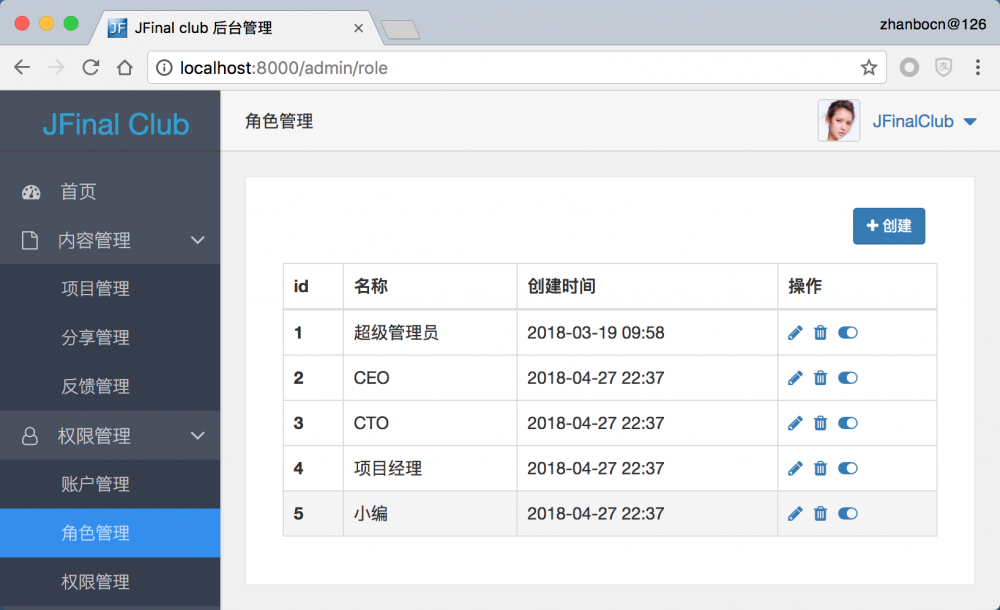The image size is (1000, 610).
Task: Disable the 超级管理员 role toggle
Action: coord(848,332)
